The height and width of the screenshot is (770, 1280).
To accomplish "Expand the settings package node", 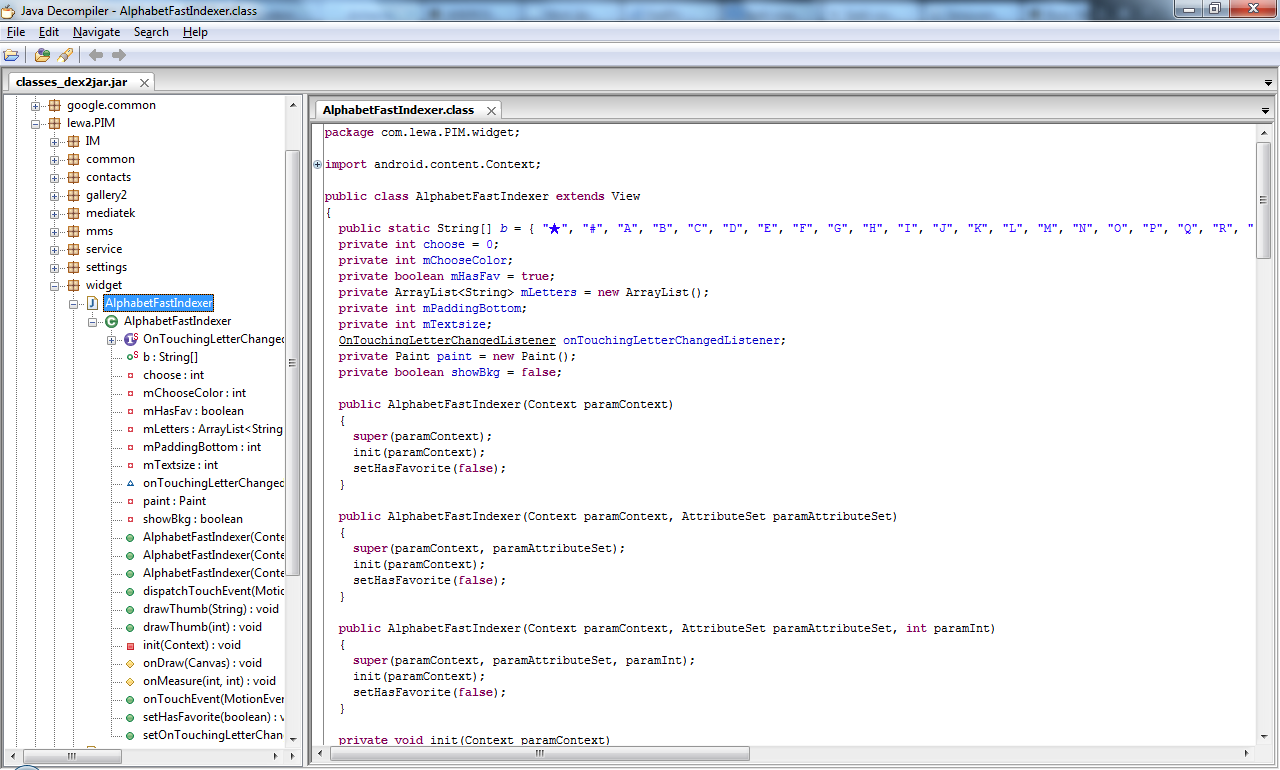I will (x=55, y=267).
